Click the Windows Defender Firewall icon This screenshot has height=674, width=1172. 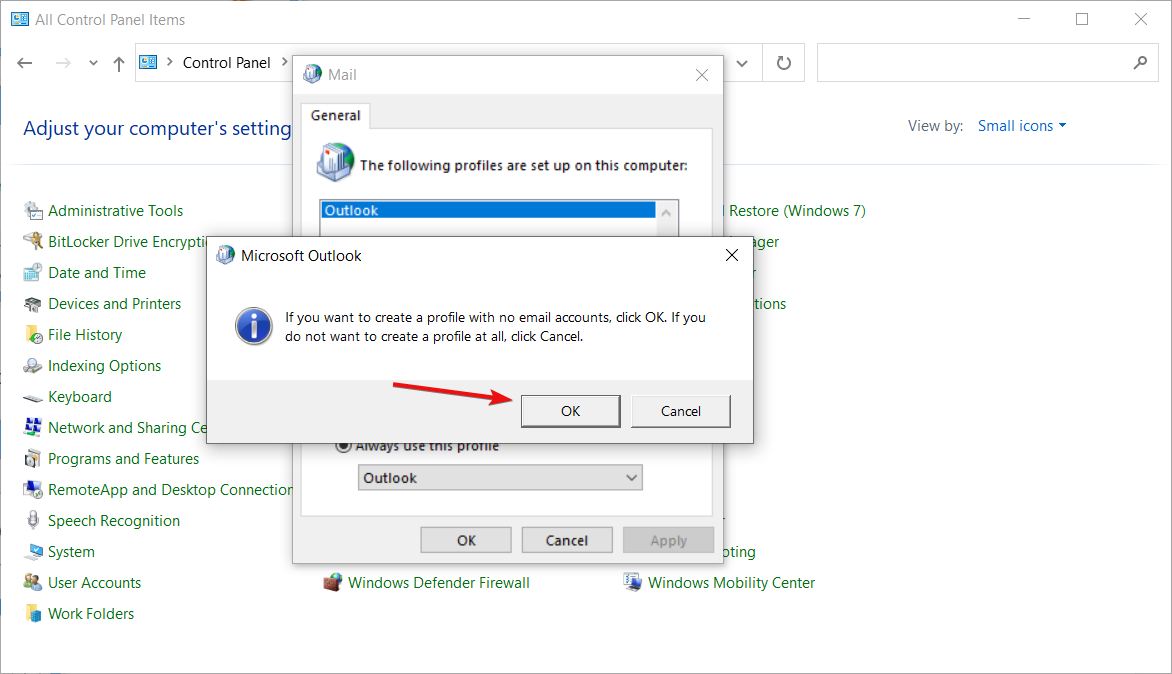(333, 583)
